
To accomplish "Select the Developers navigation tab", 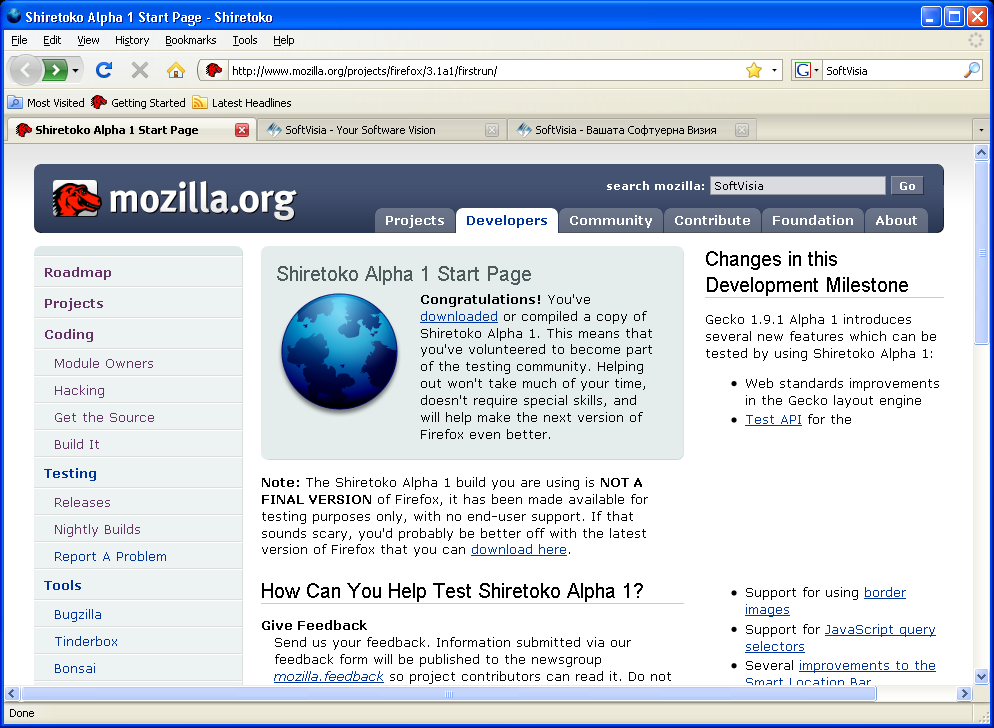I will click(x=507, y=221).
